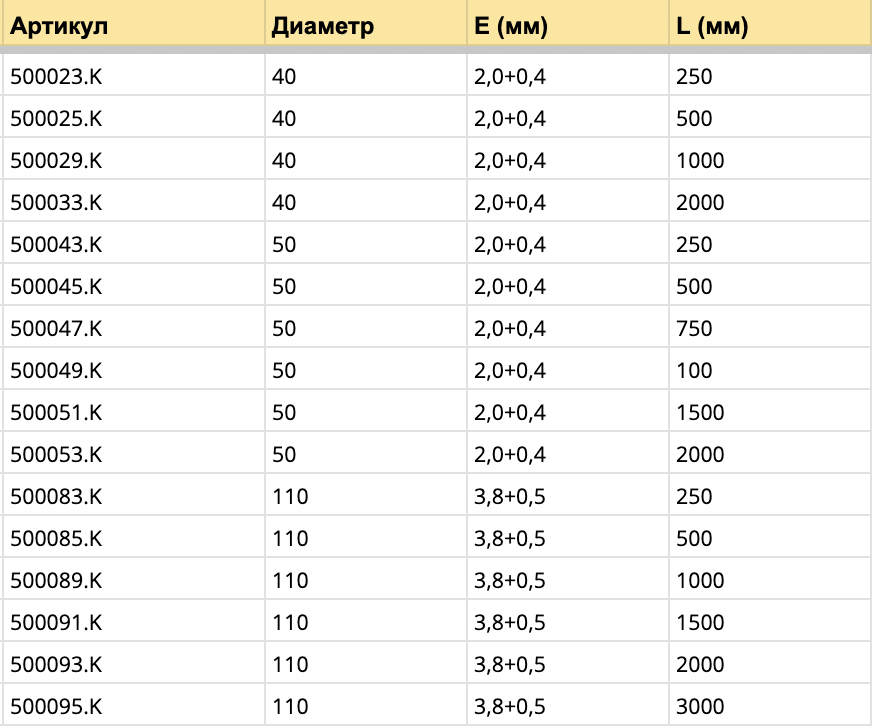Click the Диаметр column header

point(322,27)
